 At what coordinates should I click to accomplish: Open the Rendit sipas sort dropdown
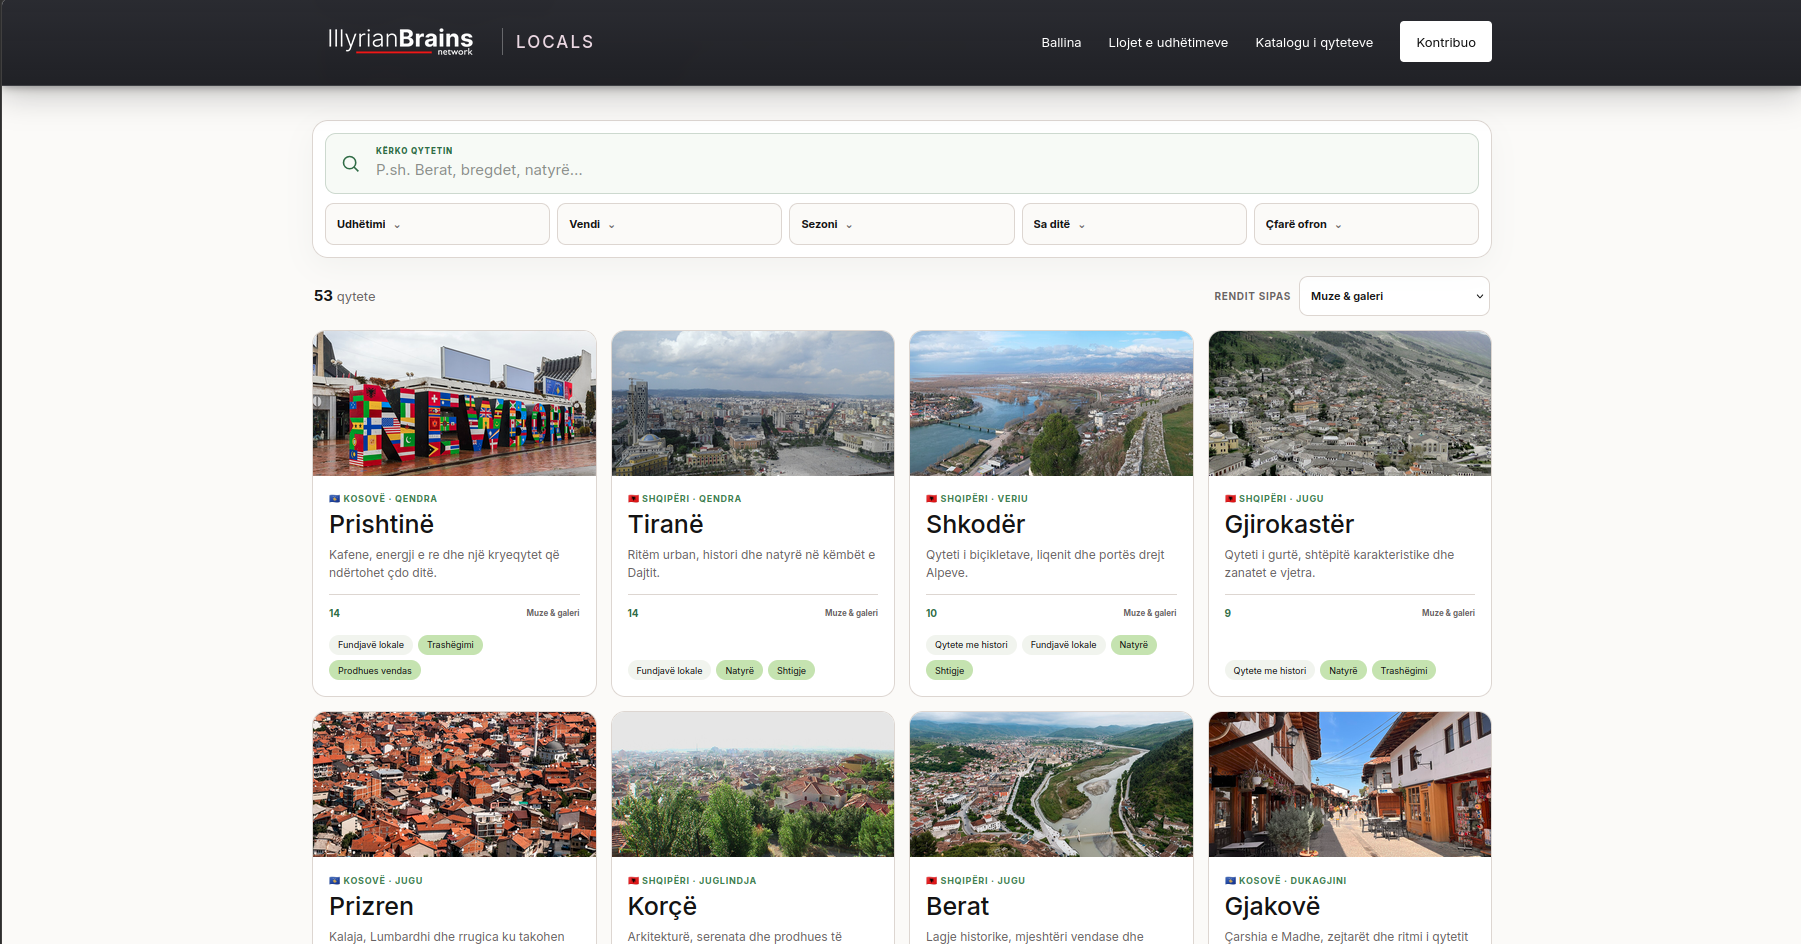[x=1394, y=296]
